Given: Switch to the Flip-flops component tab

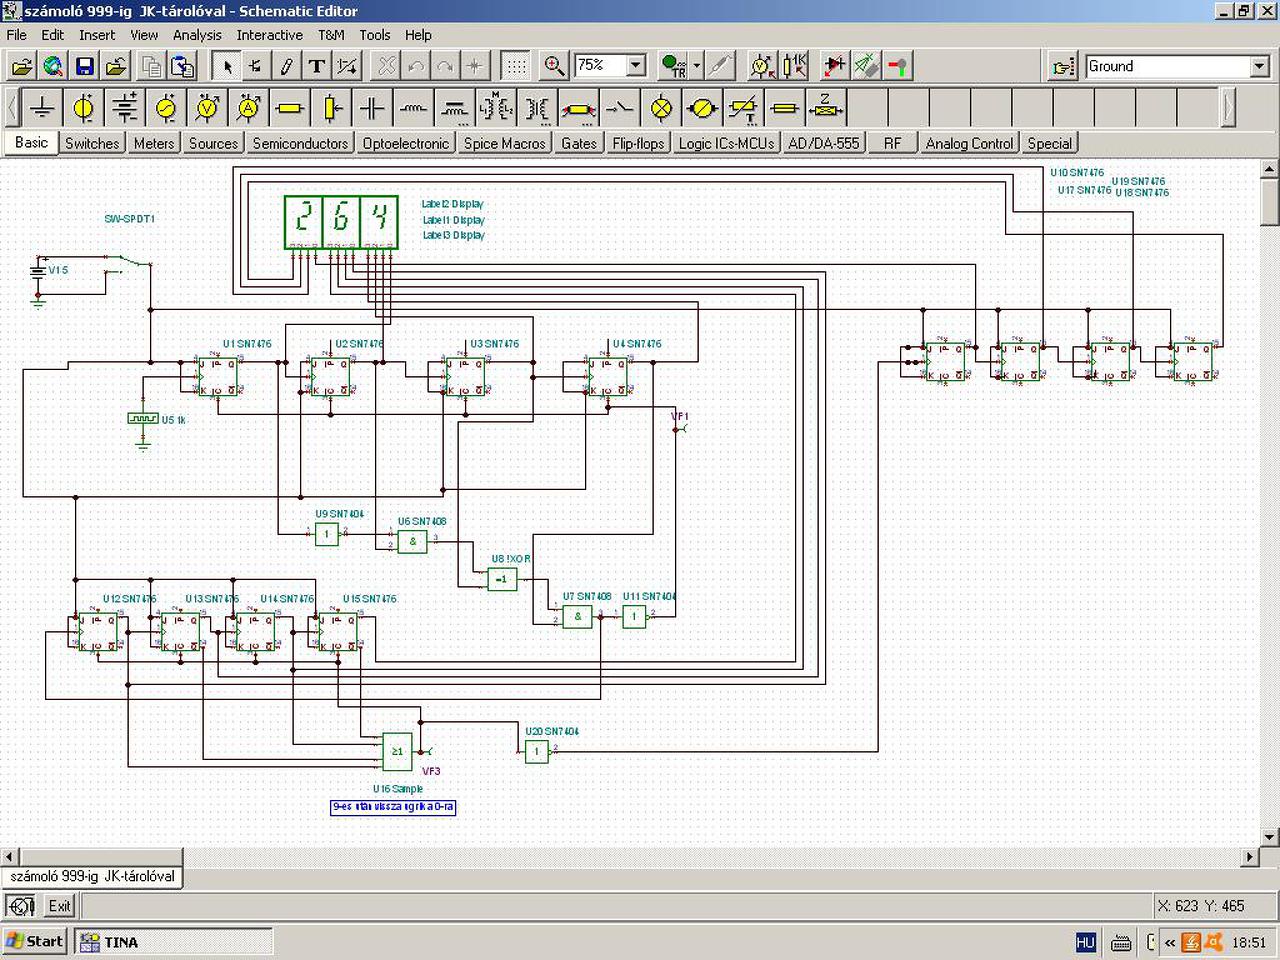Looking at the screenshot, I should pyautogui.click(x=638, y=143).
